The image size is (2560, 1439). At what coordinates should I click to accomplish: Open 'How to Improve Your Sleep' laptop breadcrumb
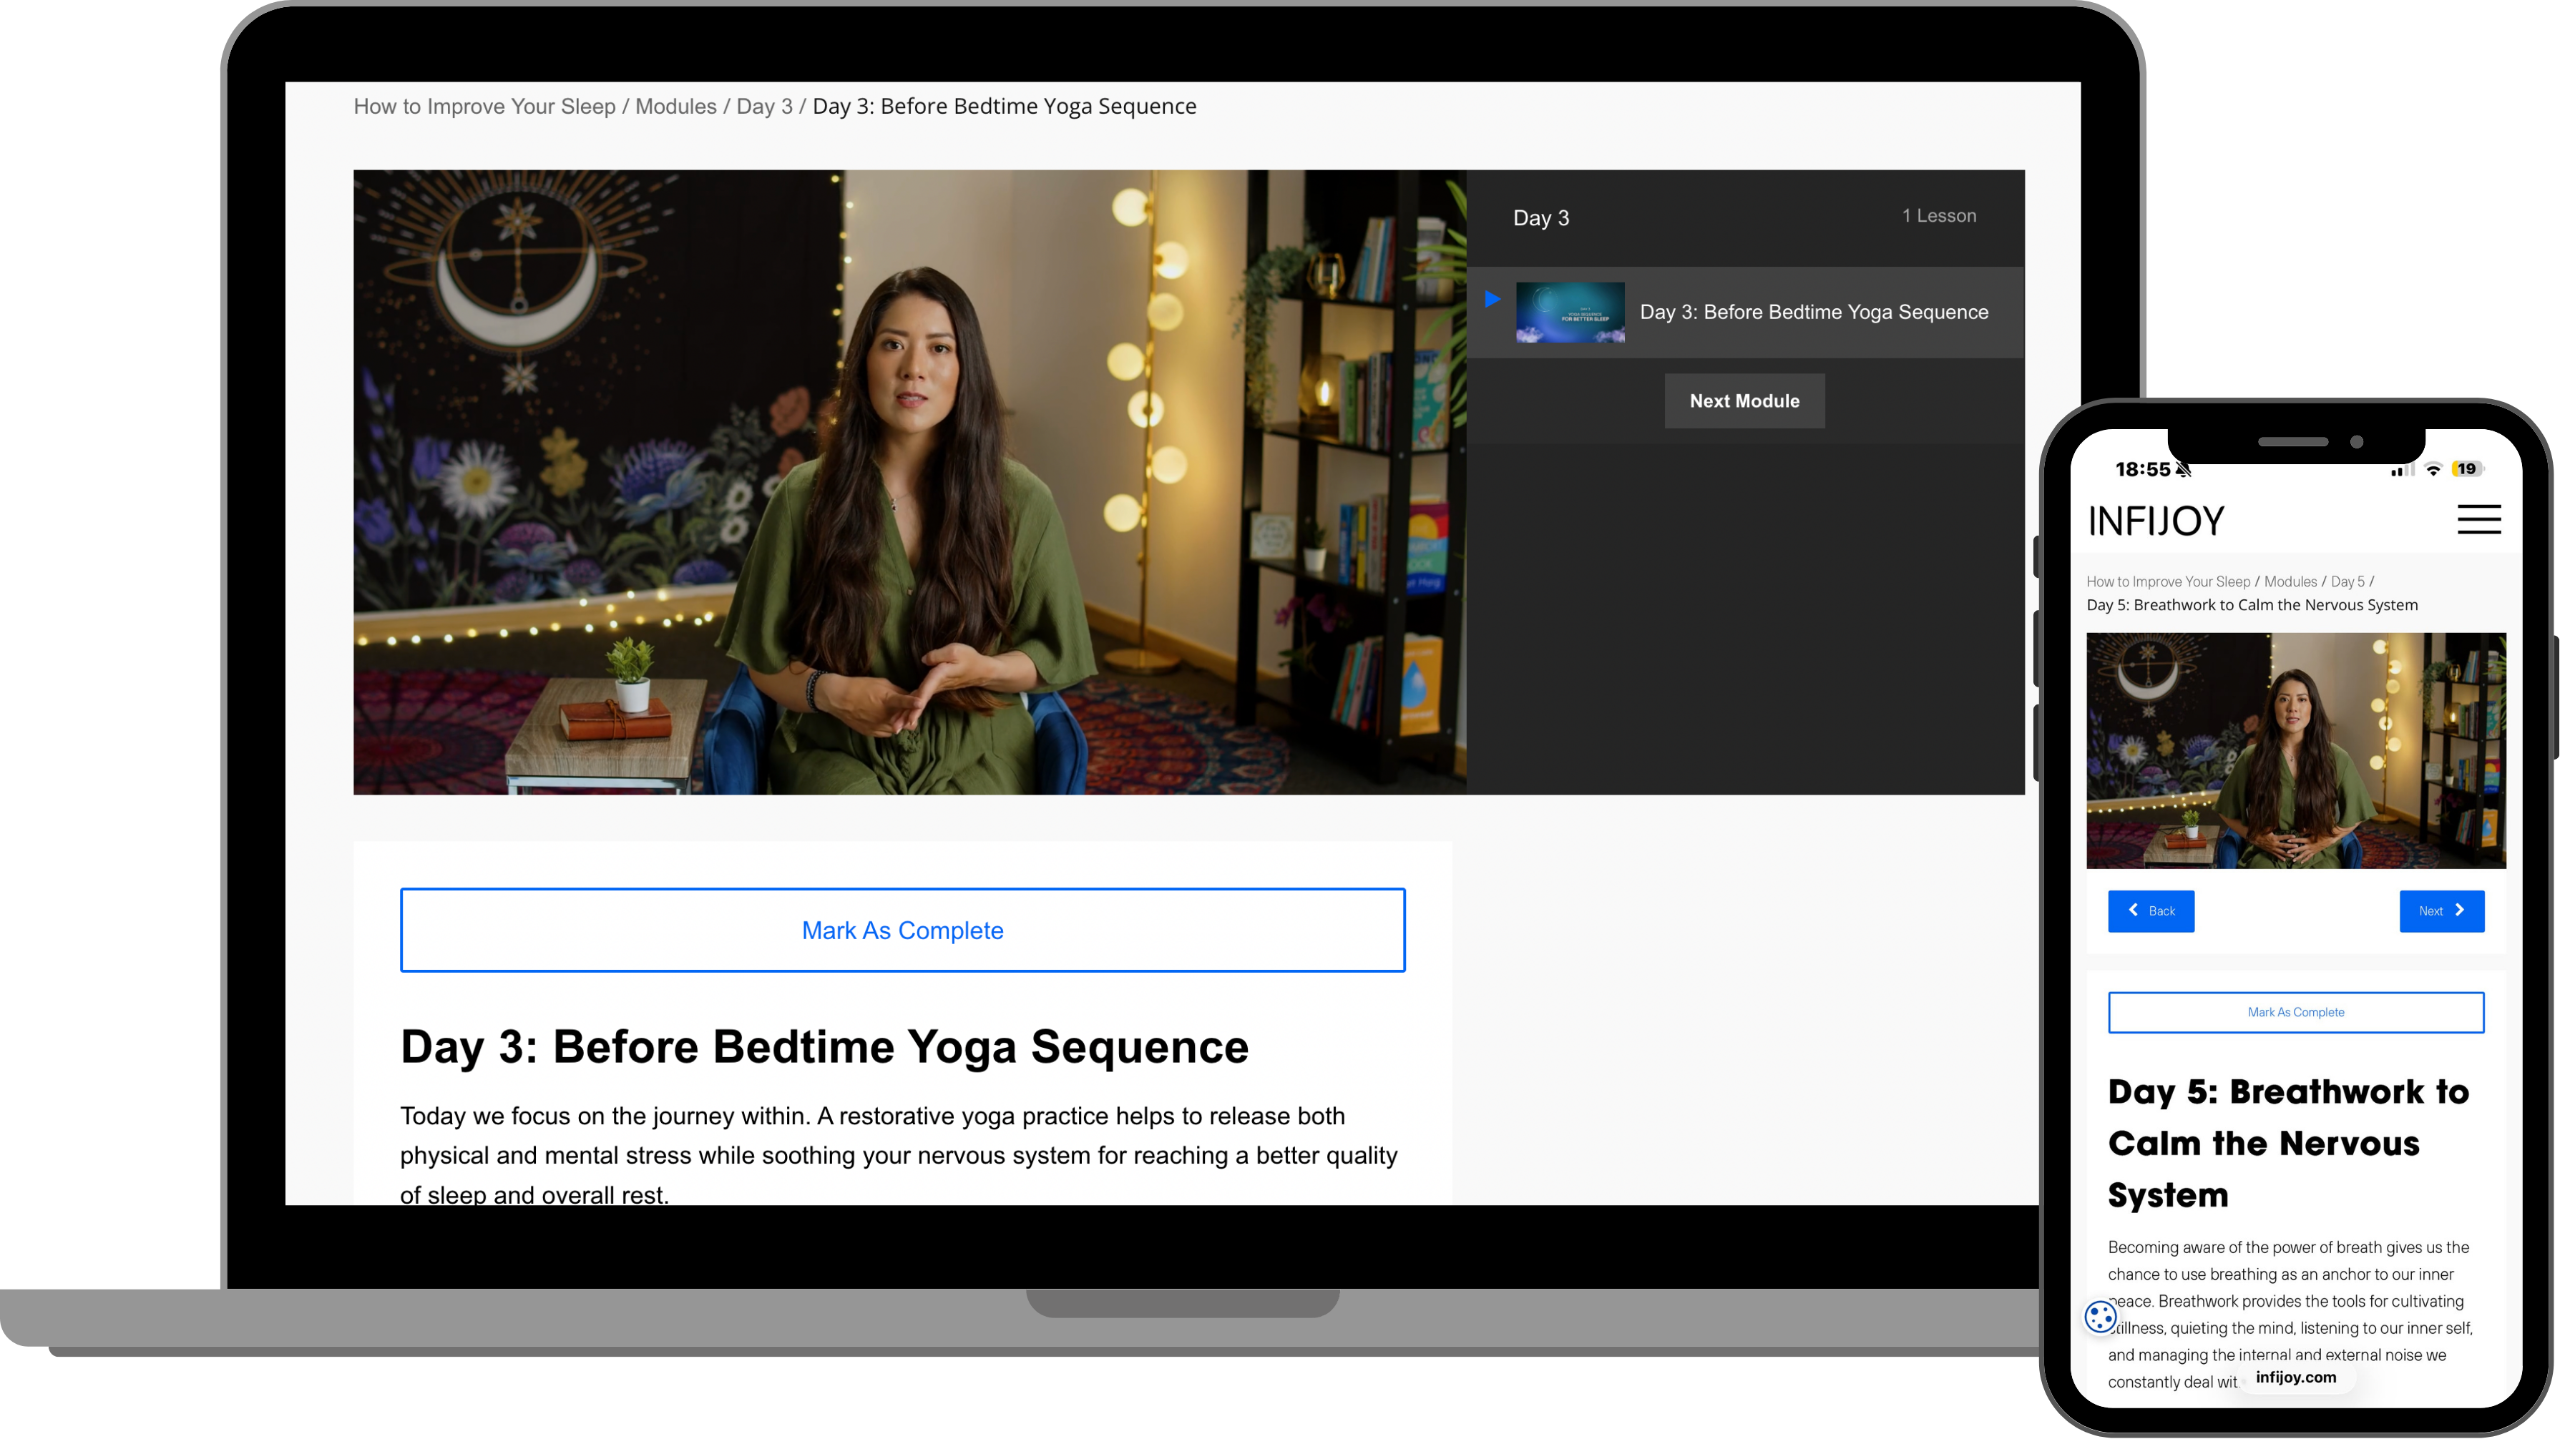(484, 106)
